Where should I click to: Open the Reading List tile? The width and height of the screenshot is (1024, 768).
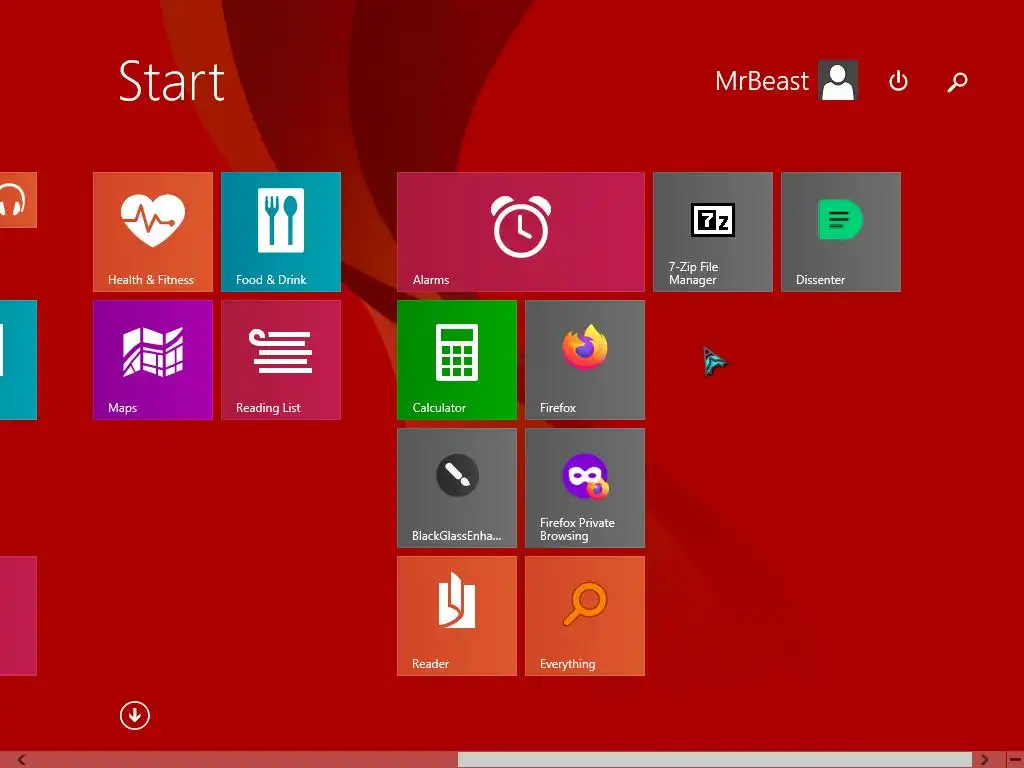point(281,360)
